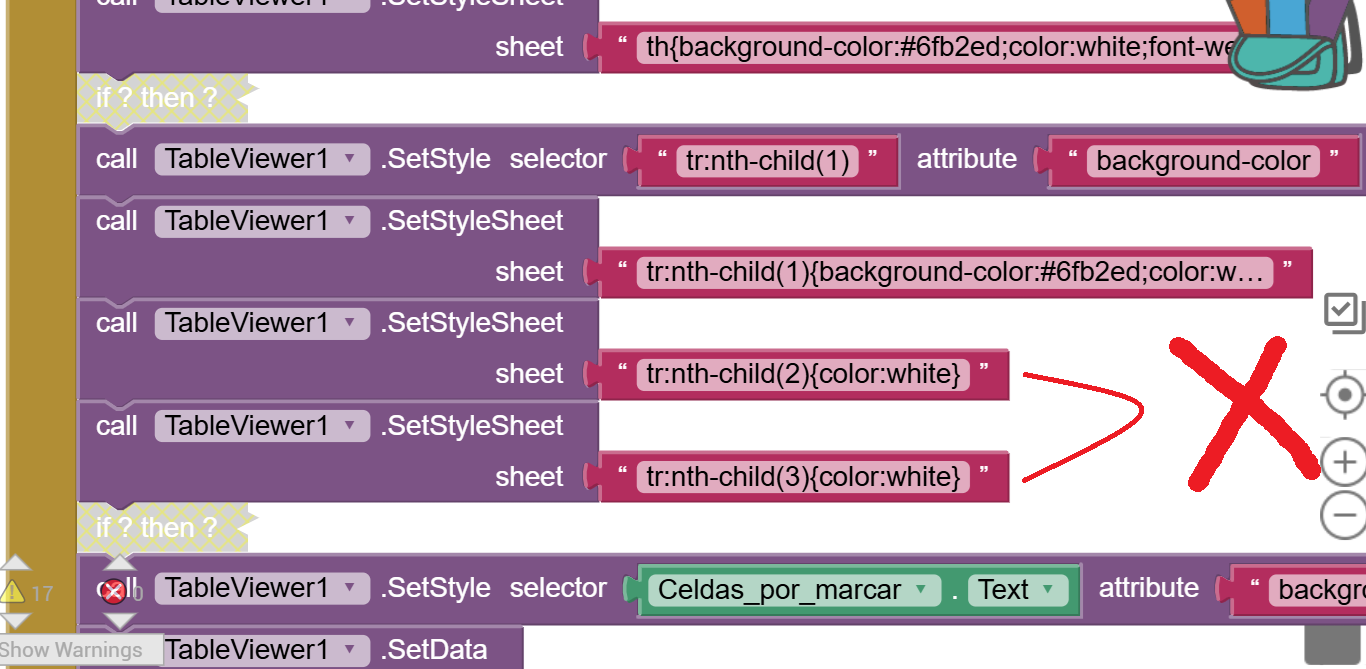Open TableViewer1 dropdown on the tr:nth-child(2) SetStyleSheet block
Image resolution: width=1366 pixels, height=669 pixels.
click(261, 323)
